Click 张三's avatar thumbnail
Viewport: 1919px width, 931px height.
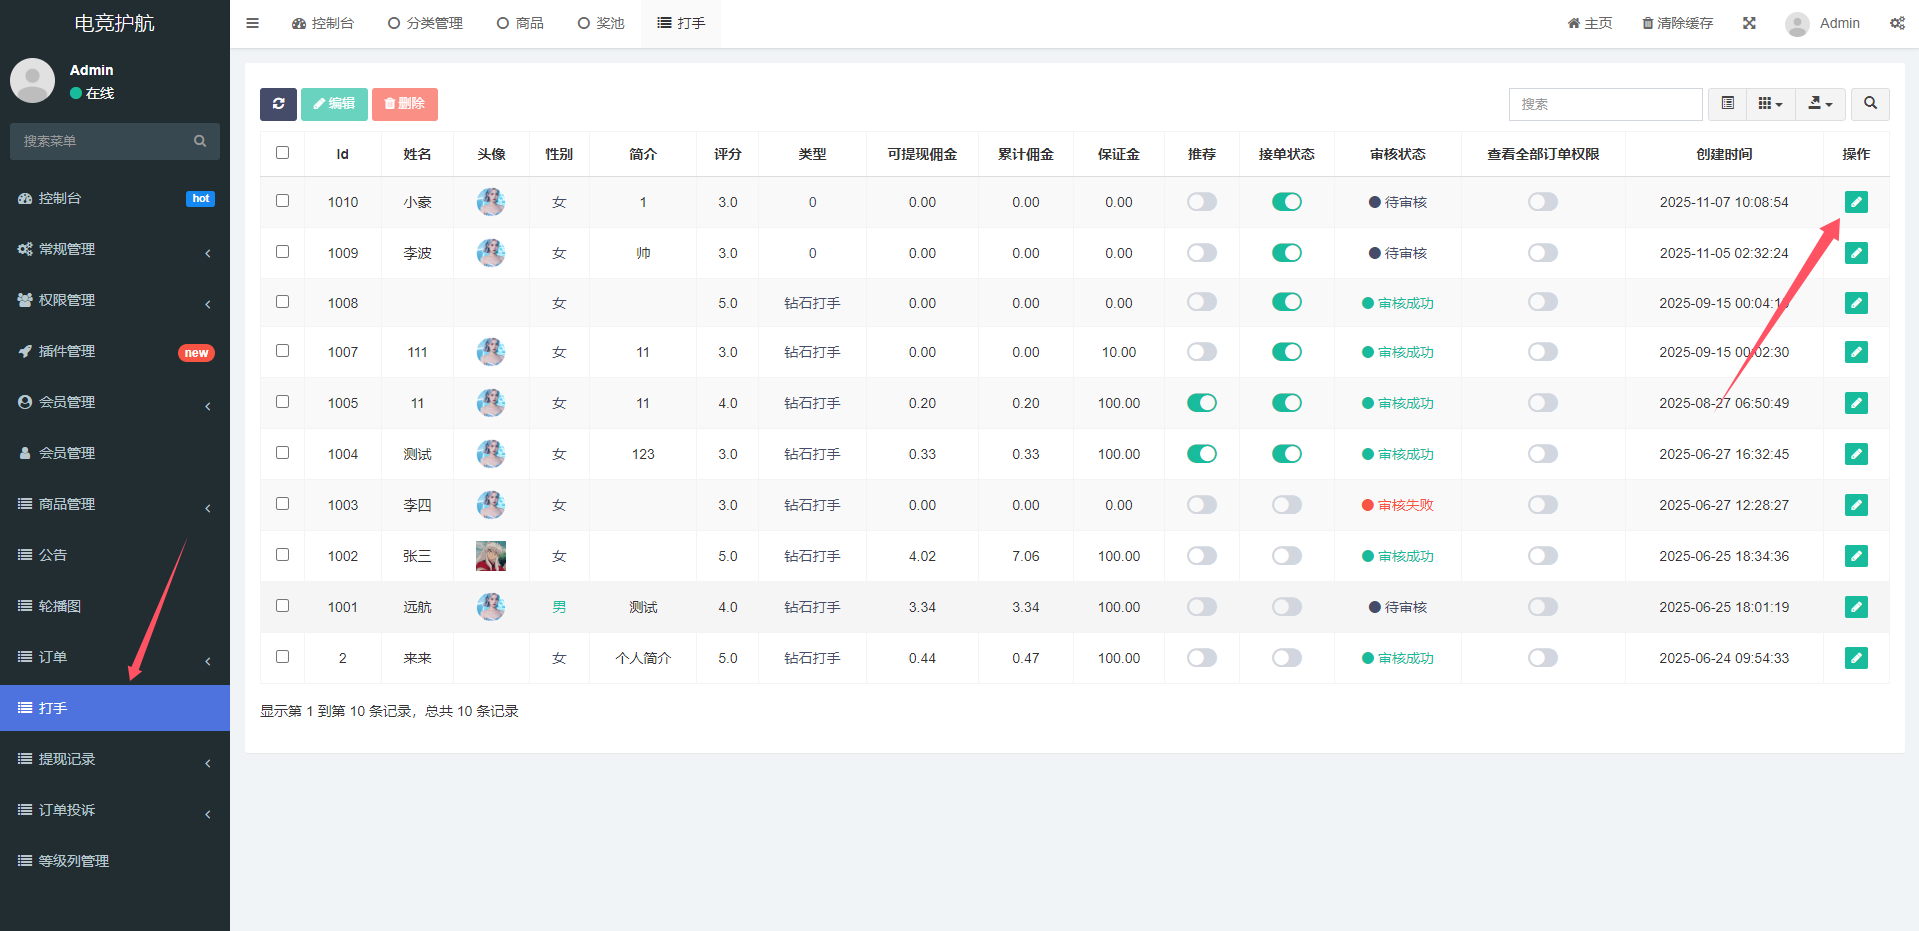point(490,556)
